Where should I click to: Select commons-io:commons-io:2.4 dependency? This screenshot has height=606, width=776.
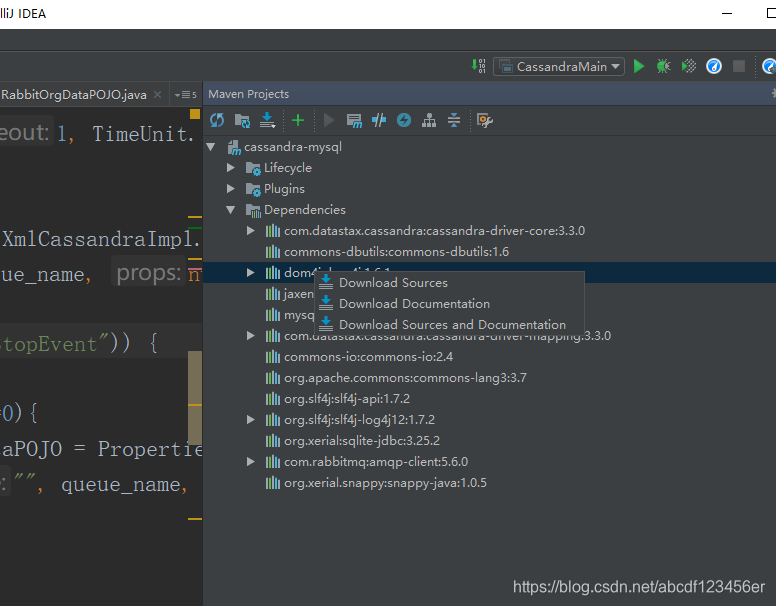coord(489,357)
